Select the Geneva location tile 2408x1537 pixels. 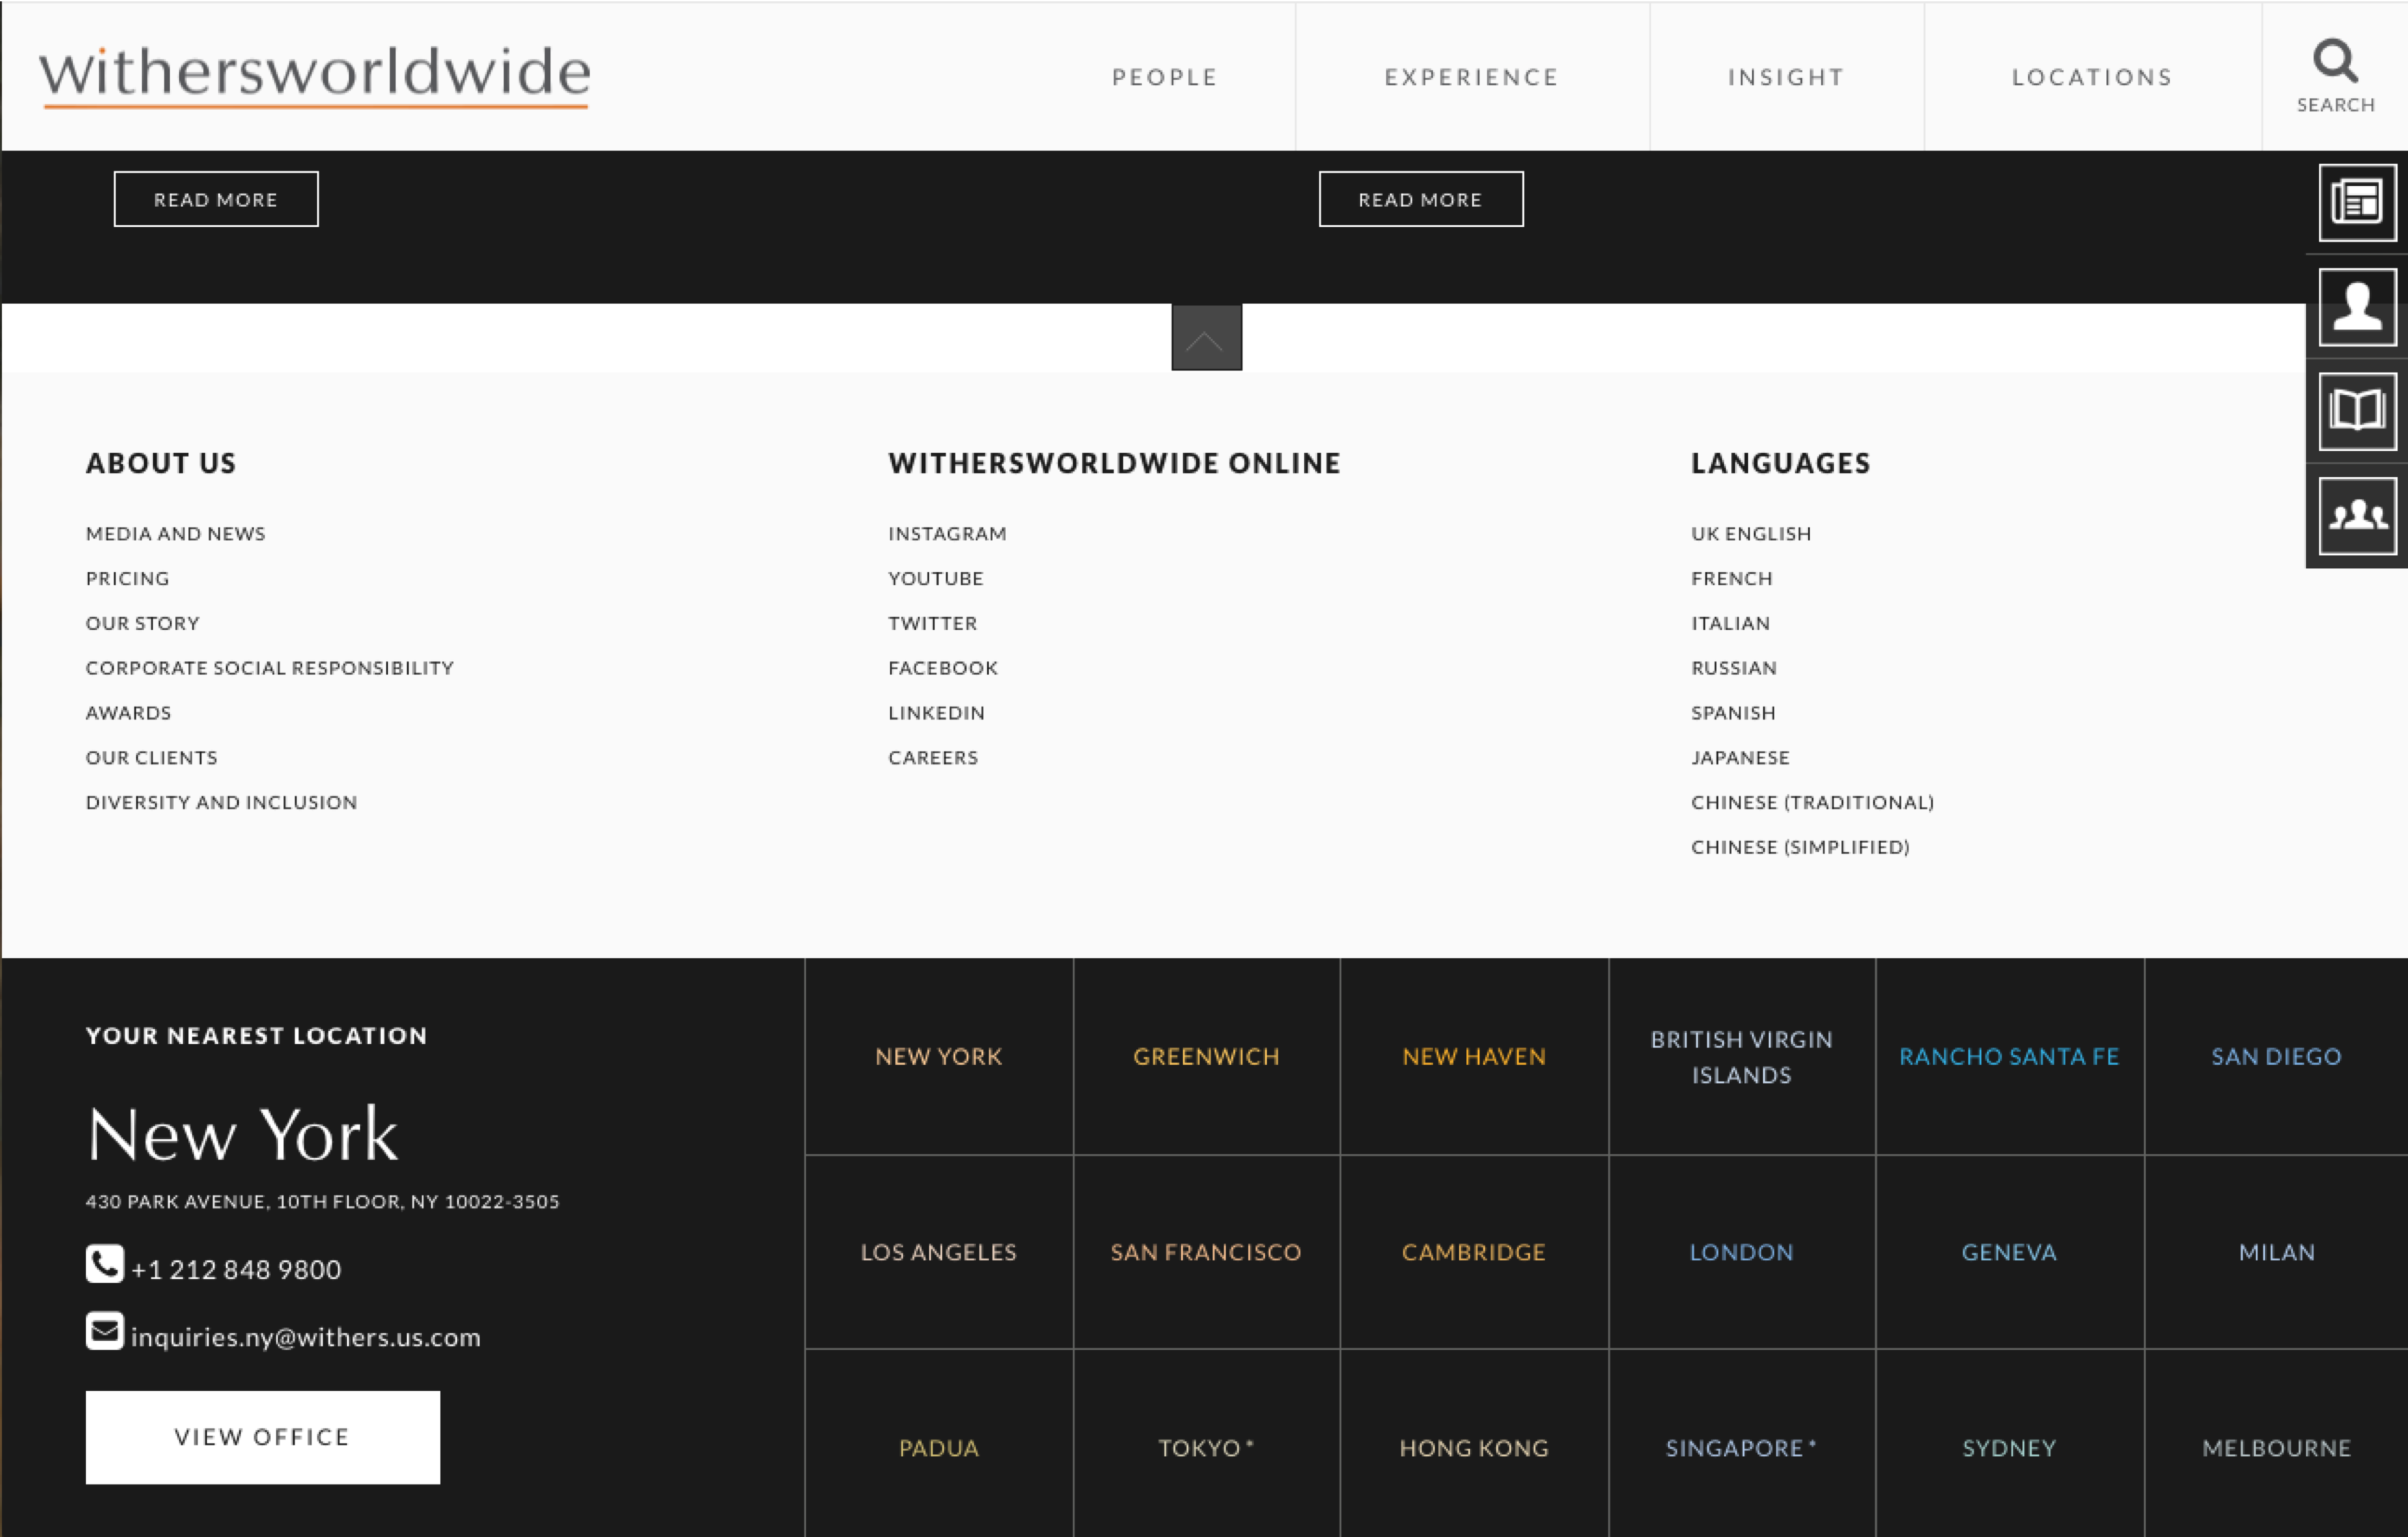click(2010, 1252)
